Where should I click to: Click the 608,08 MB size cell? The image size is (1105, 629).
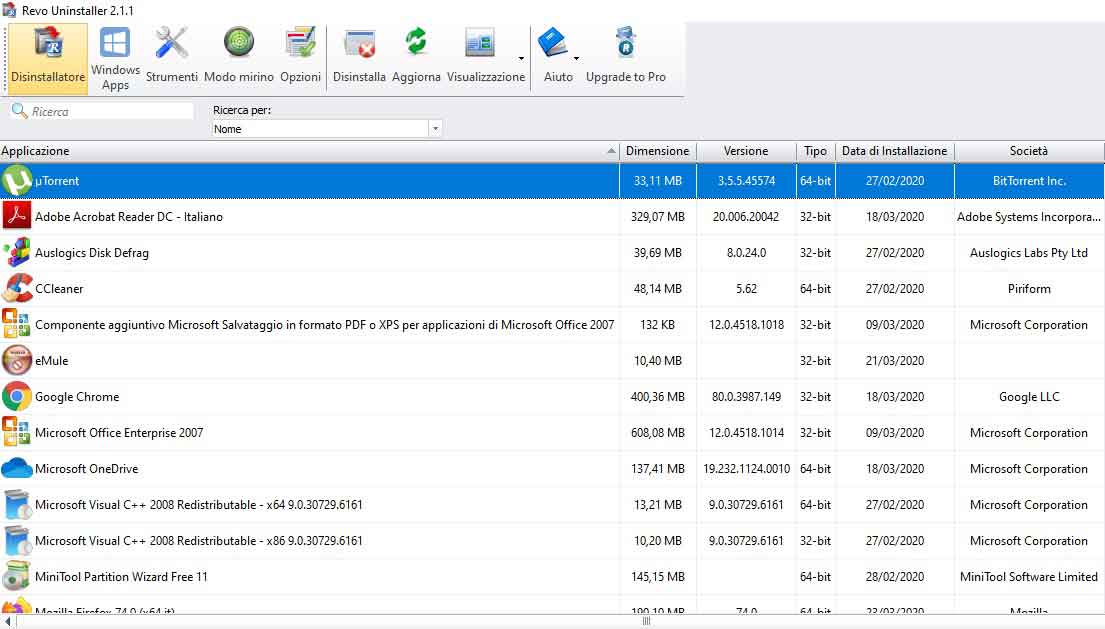[x=658, y=433]
